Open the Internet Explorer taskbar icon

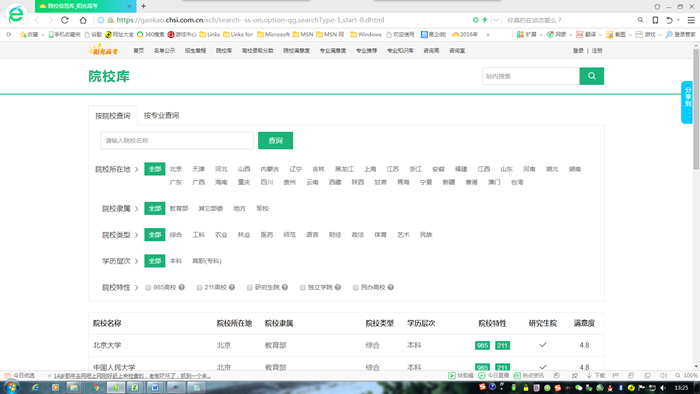click(35, 388)
